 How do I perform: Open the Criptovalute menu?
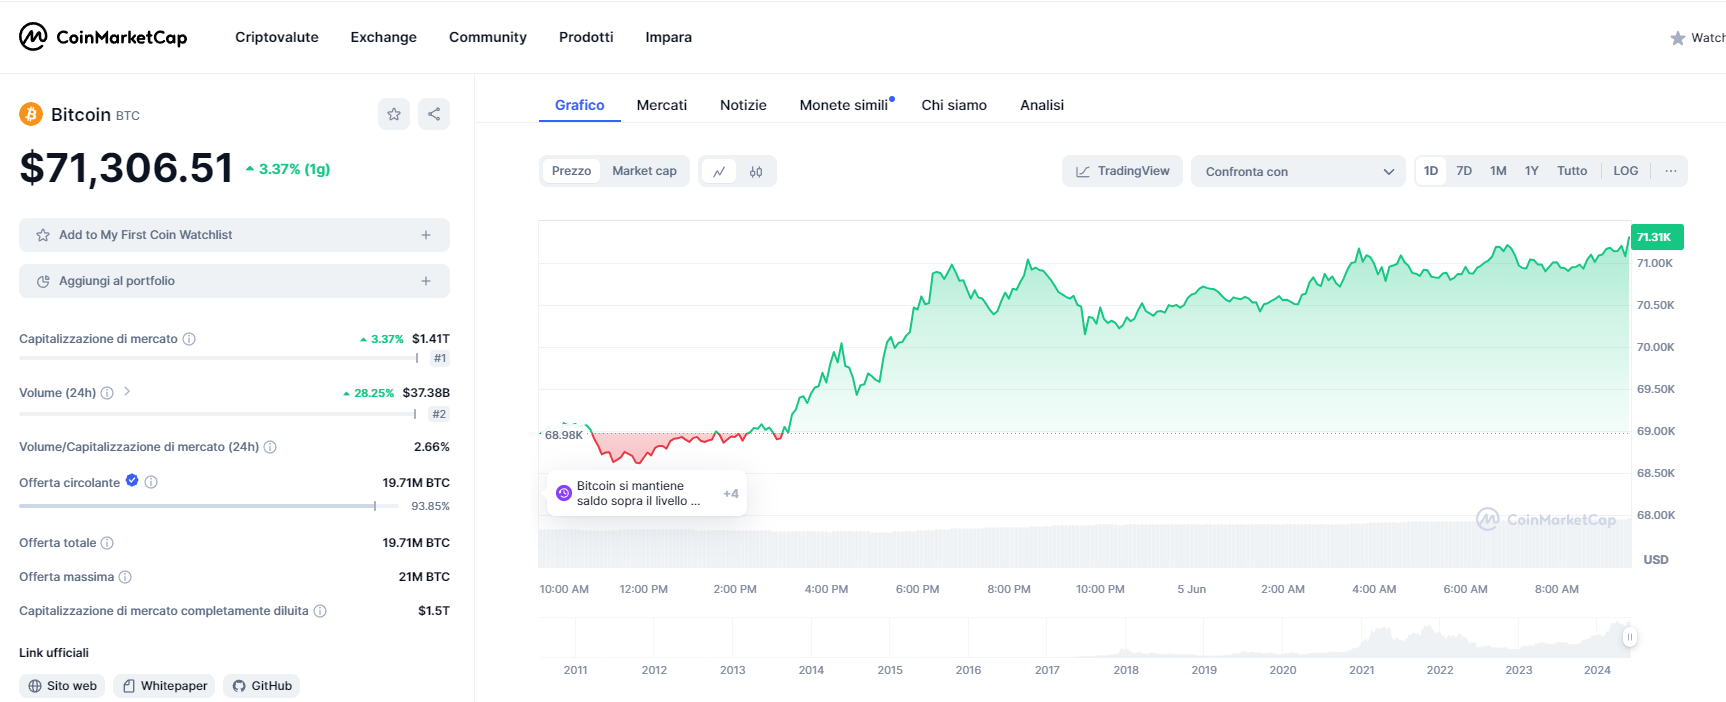click(x=276, y=37)
